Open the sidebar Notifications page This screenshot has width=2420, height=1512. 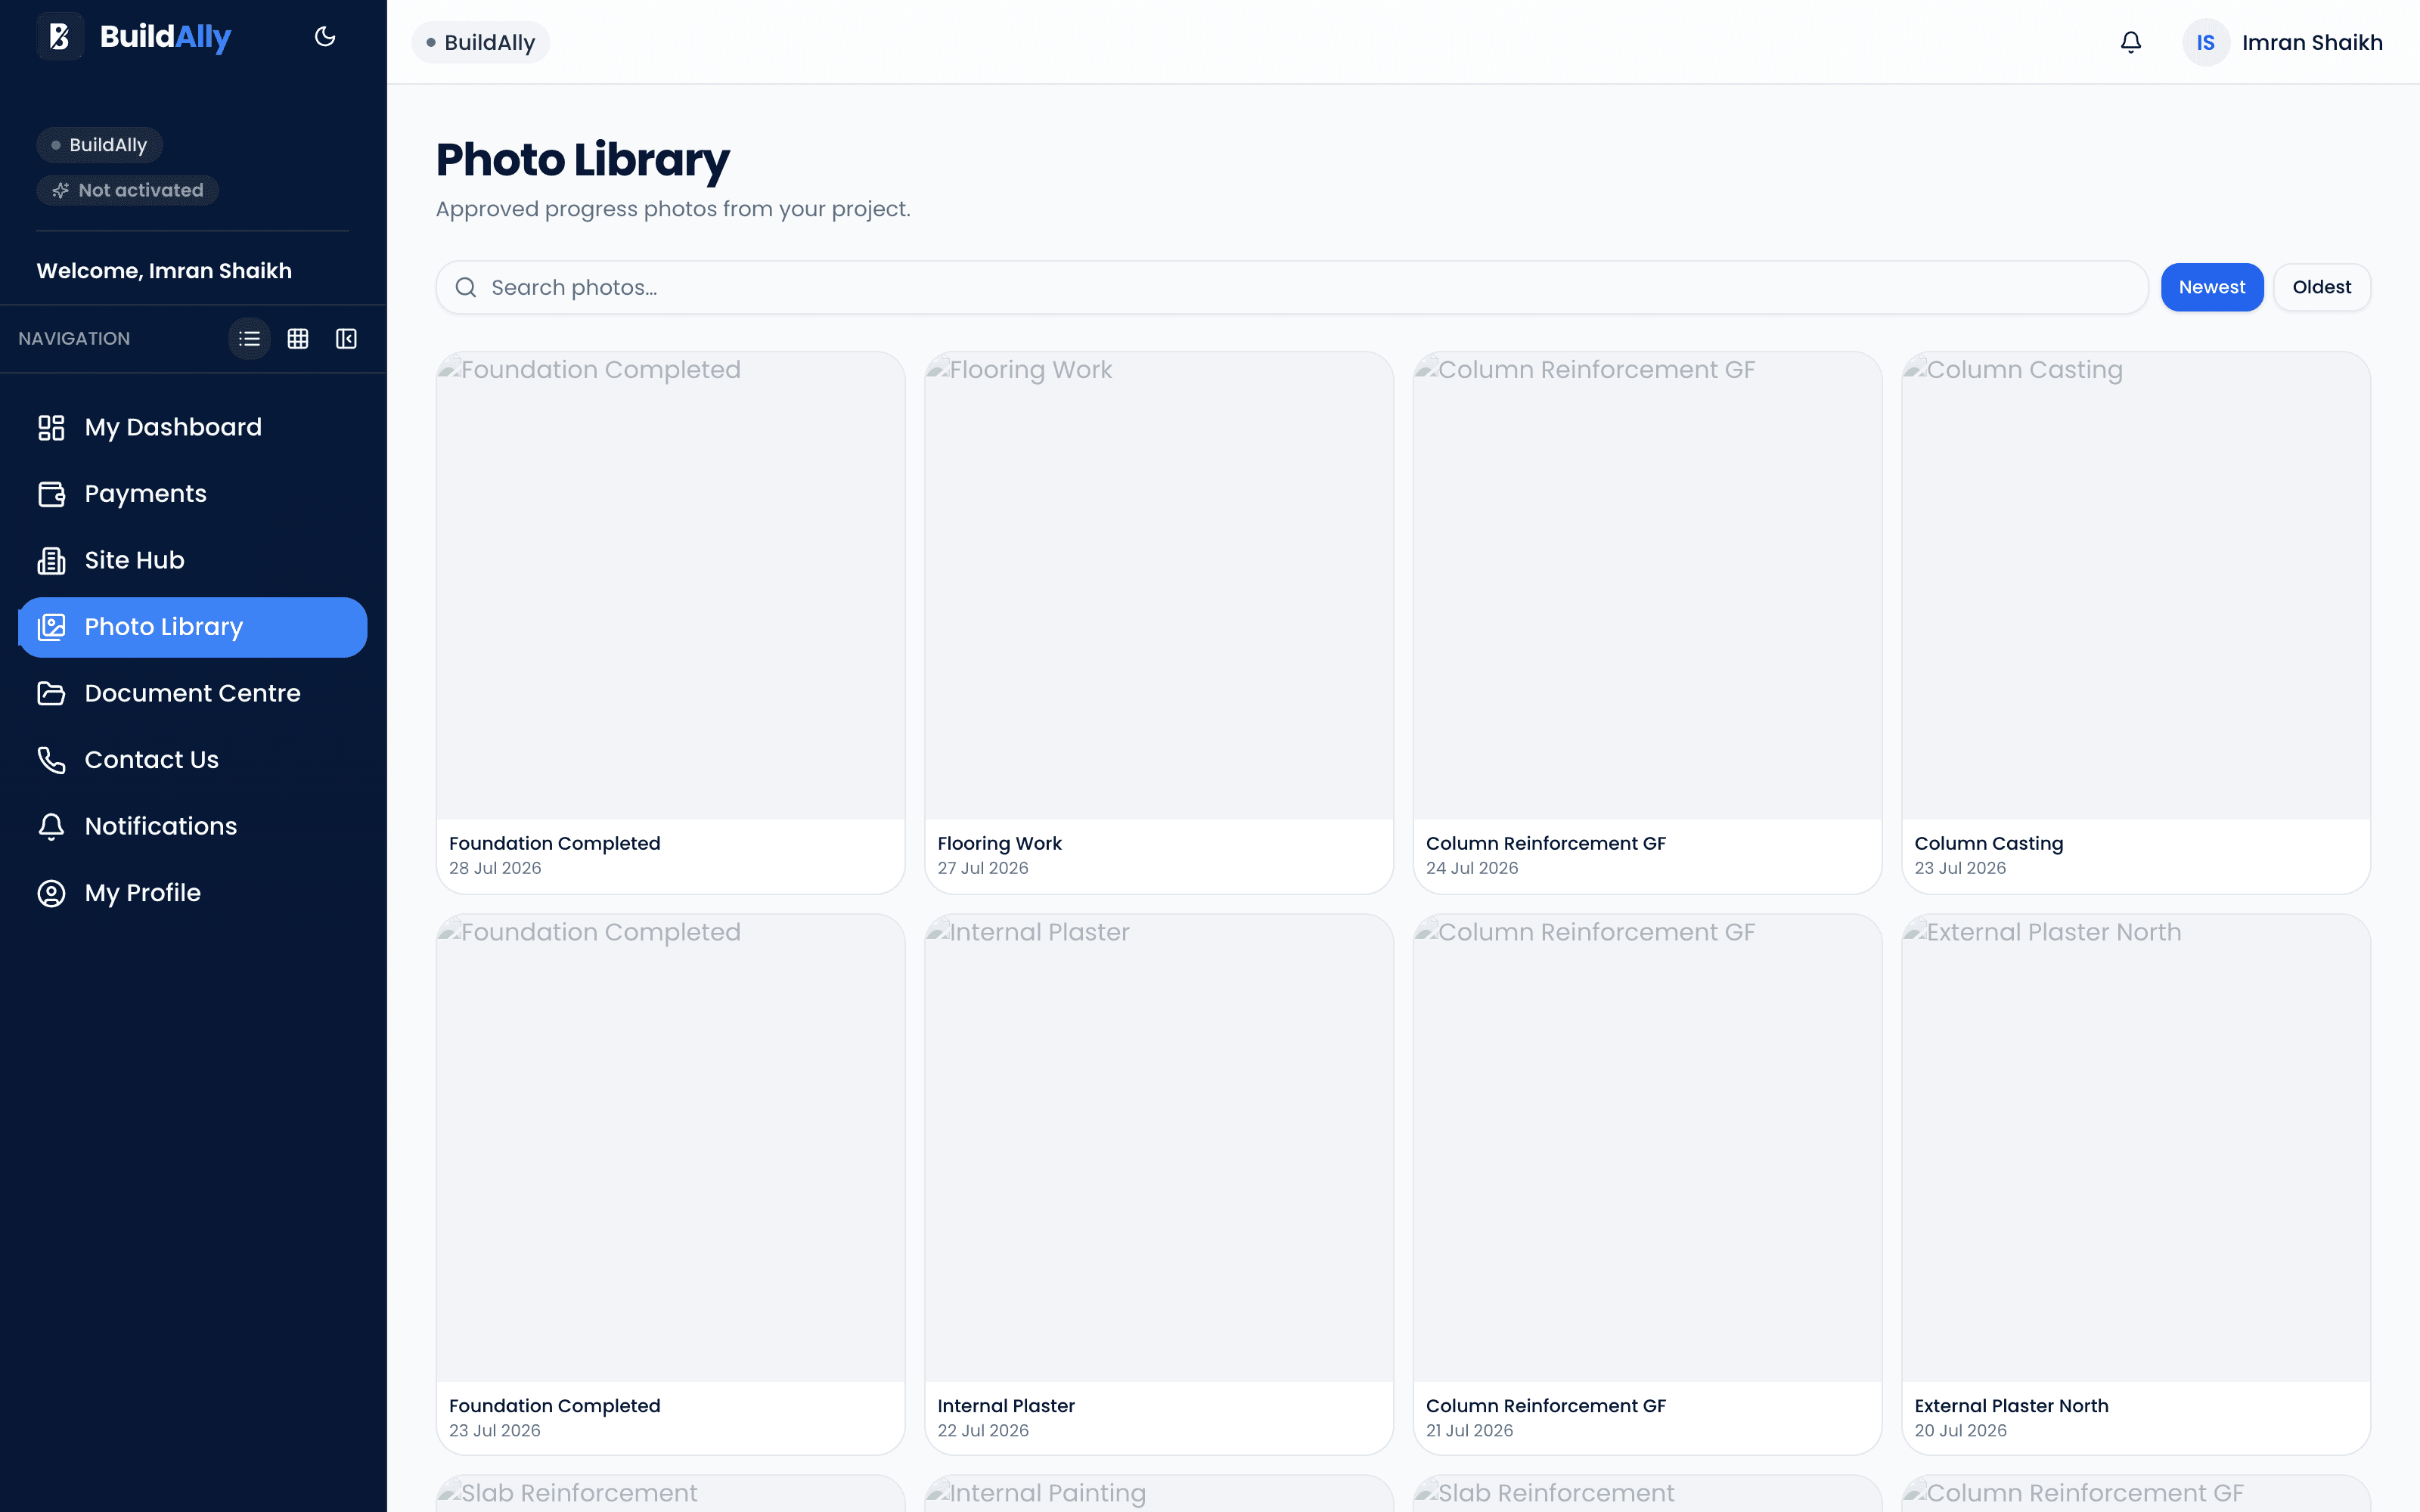(x=193, y=827)
